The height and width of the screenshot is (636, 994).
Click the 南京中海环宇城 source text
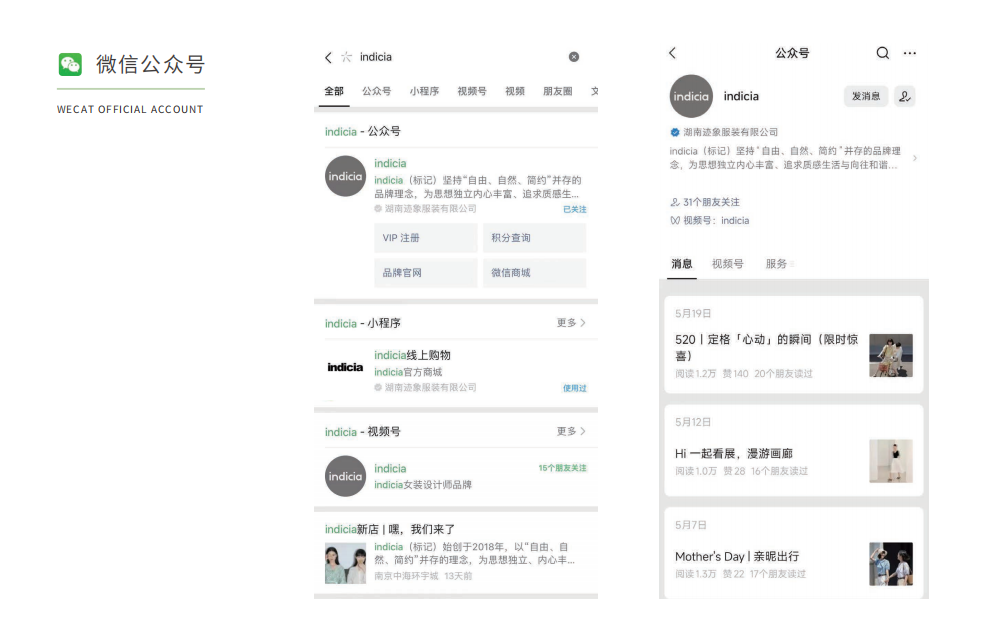tap(406, 576)
